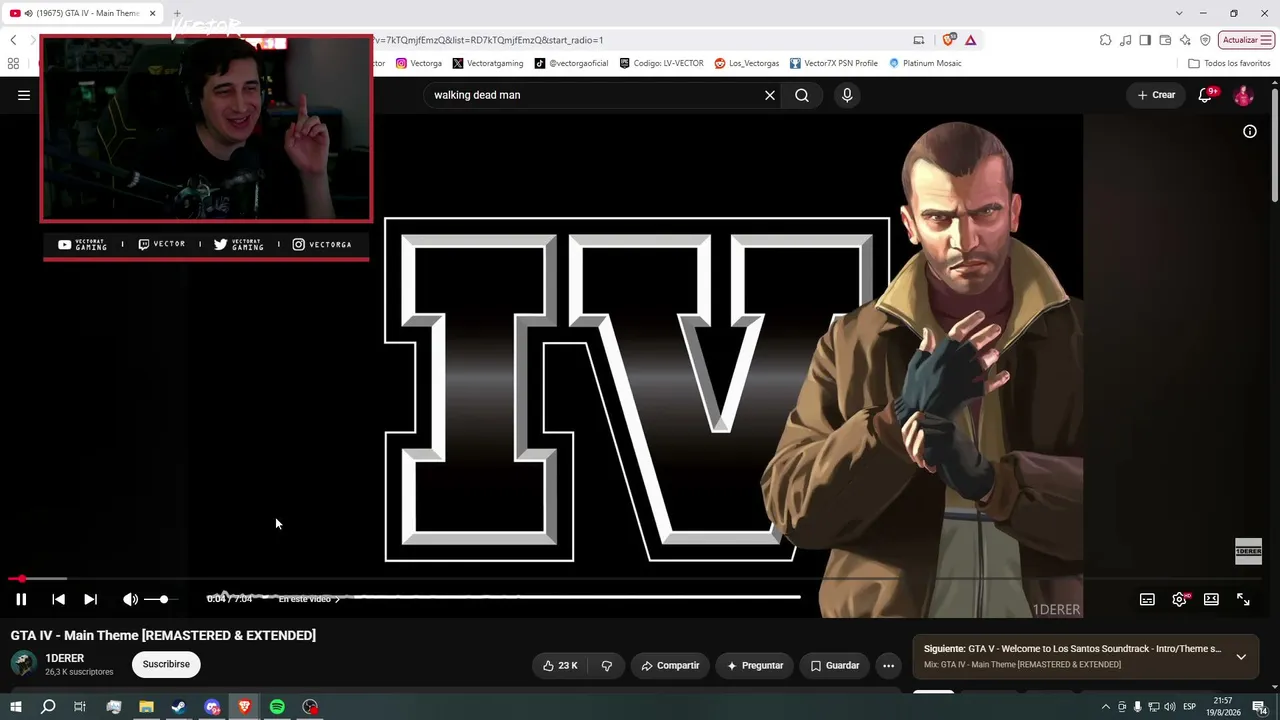Open YouTube notifications bell
This screenshot has width=1280, height=720.
click(x=1206, y=95)
